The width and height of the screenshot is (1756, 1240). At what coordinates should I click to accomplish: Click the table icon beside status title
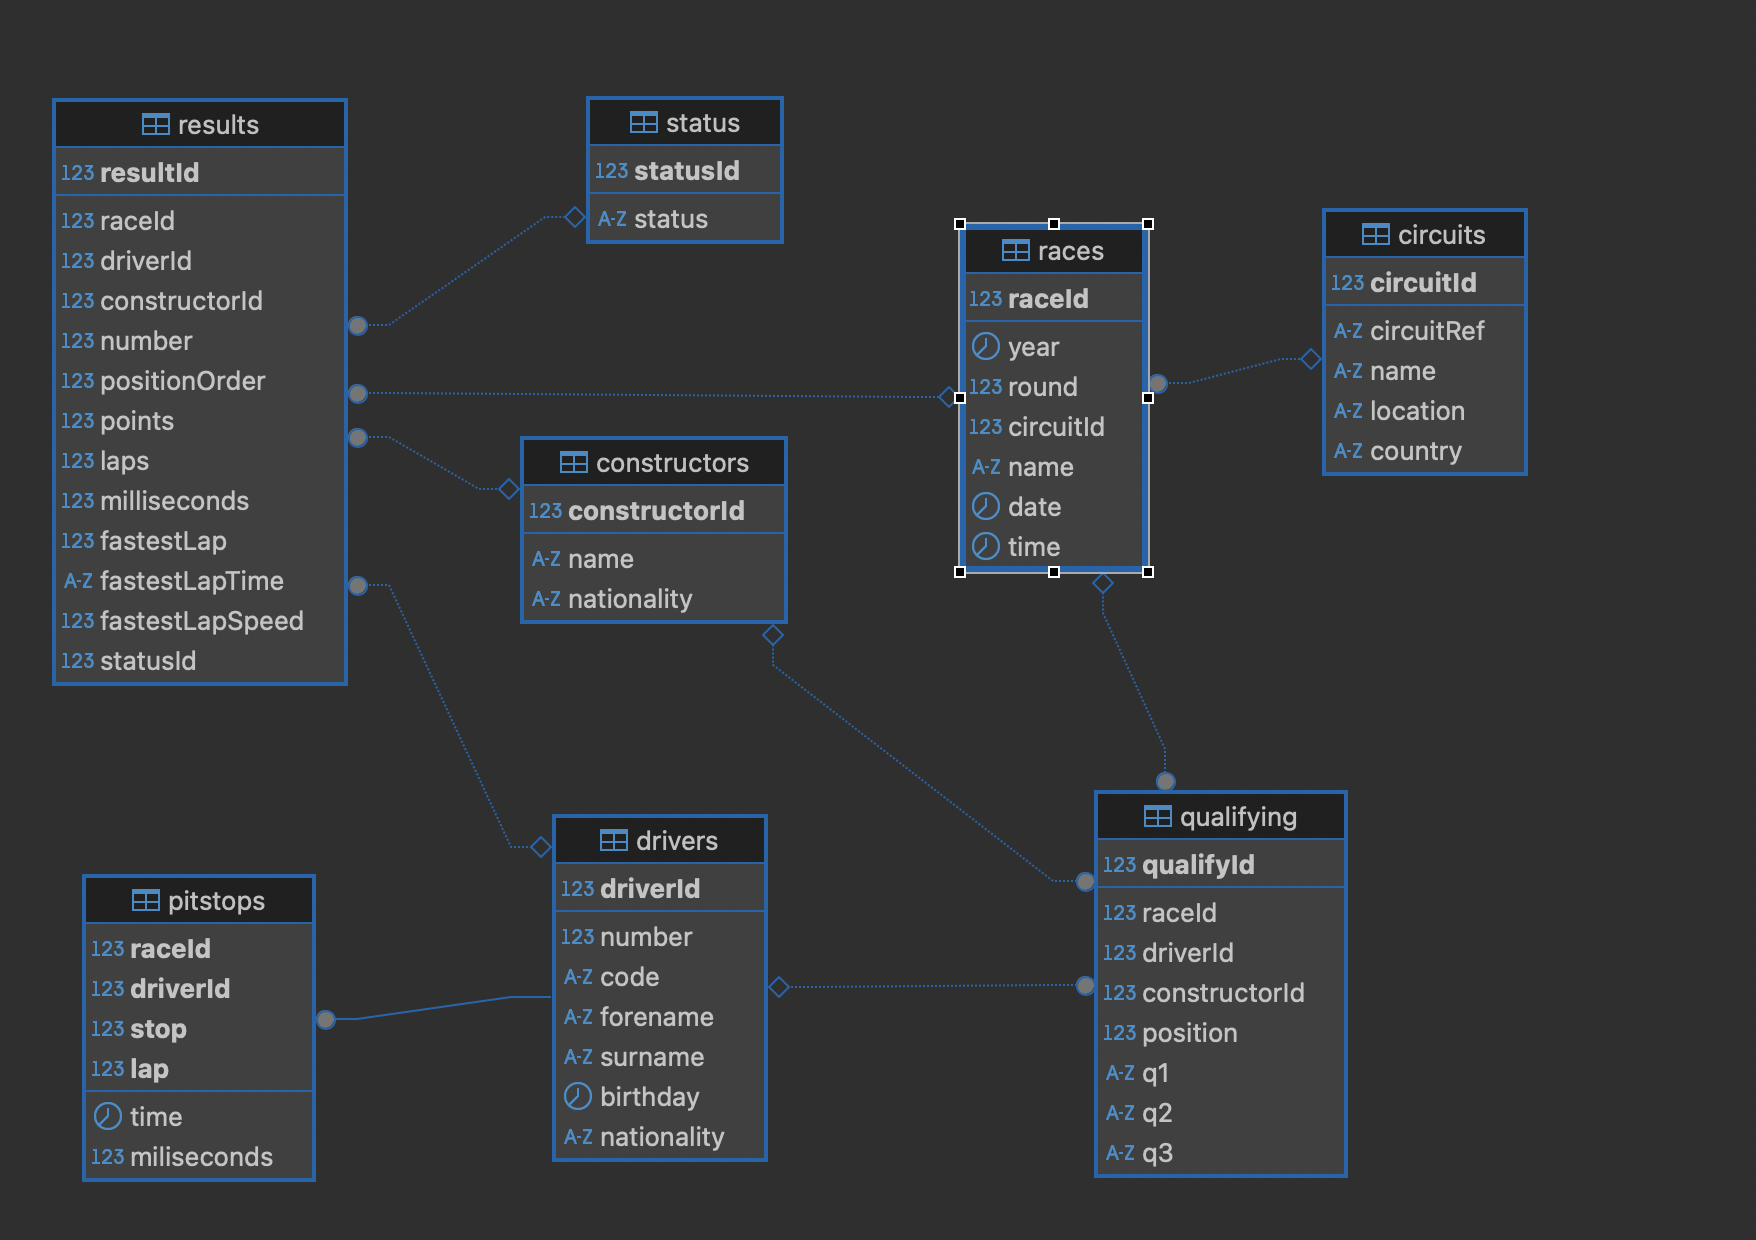[643, 122]
